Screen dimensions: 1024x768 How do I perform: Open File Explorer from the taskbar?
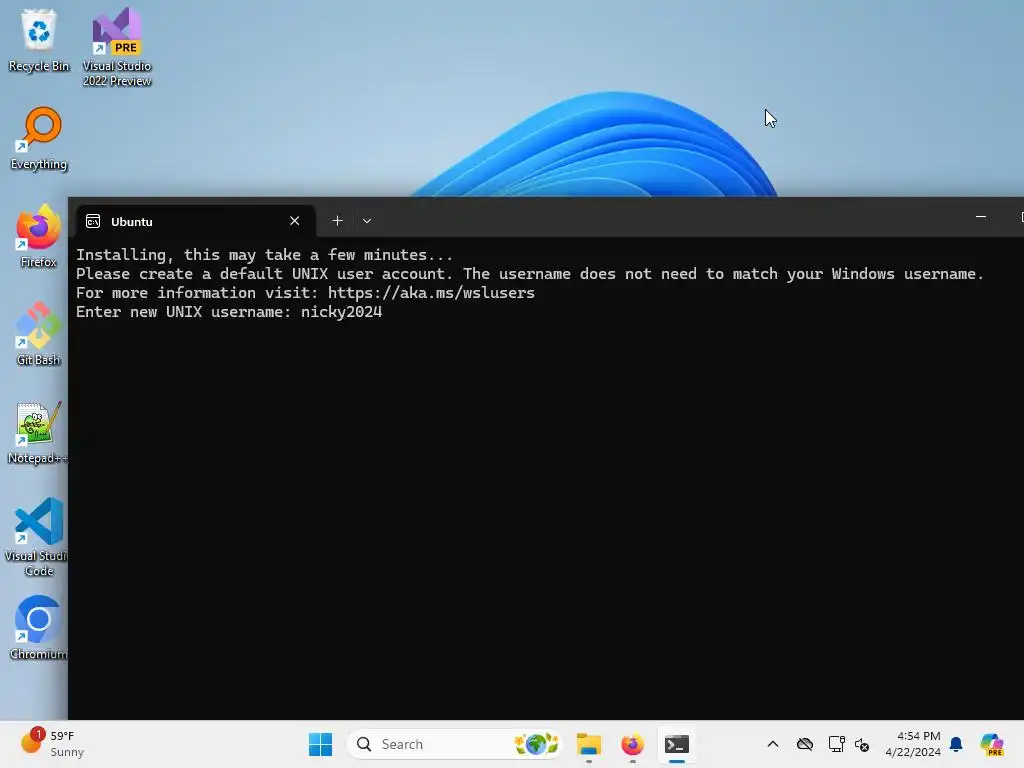tap(588, 744)
